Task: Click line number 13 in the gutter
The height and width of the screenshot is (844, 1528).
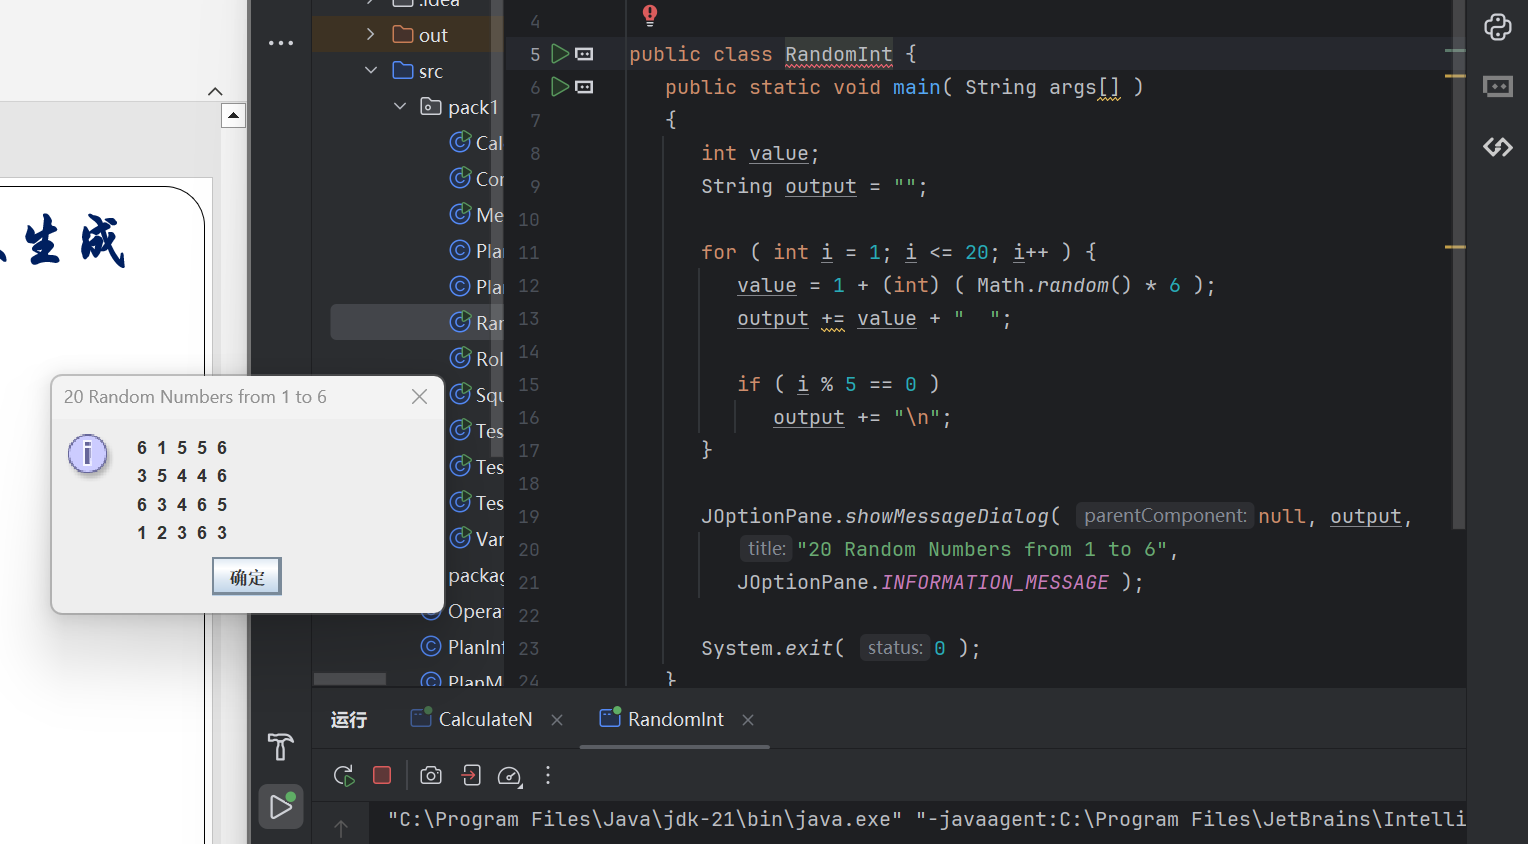Action: (528, 318)
